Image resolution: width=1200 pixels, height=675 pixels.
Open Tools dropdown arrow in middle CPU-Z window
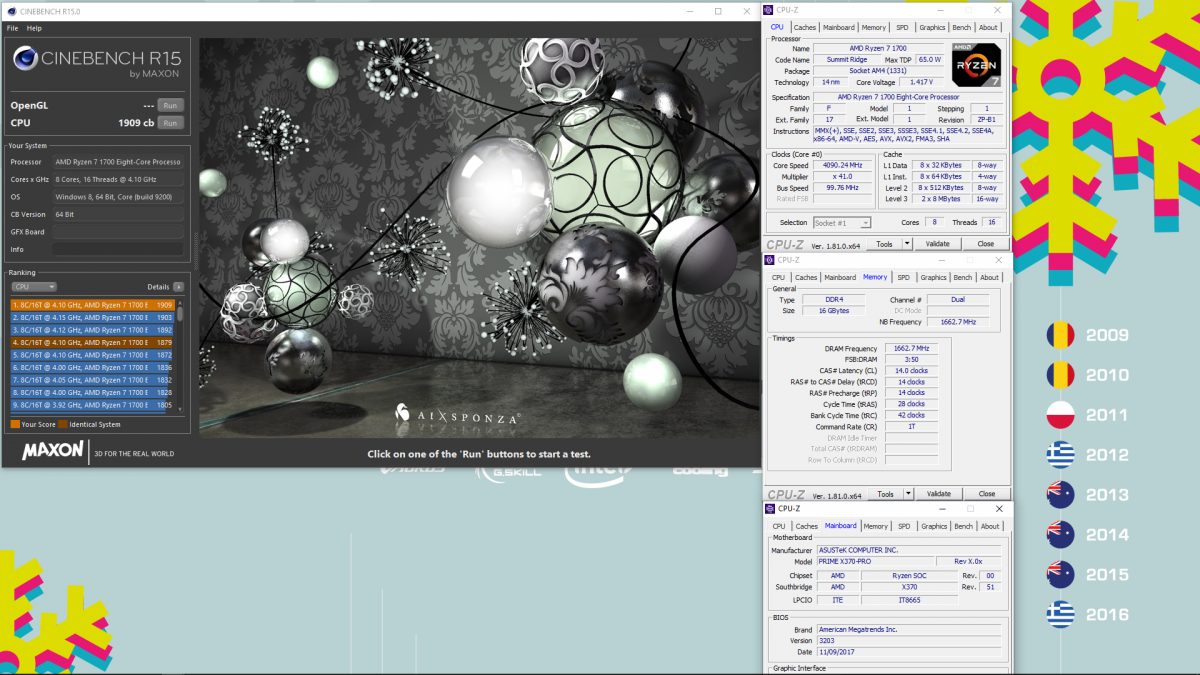pyautogui.click(x=908, y=494)
